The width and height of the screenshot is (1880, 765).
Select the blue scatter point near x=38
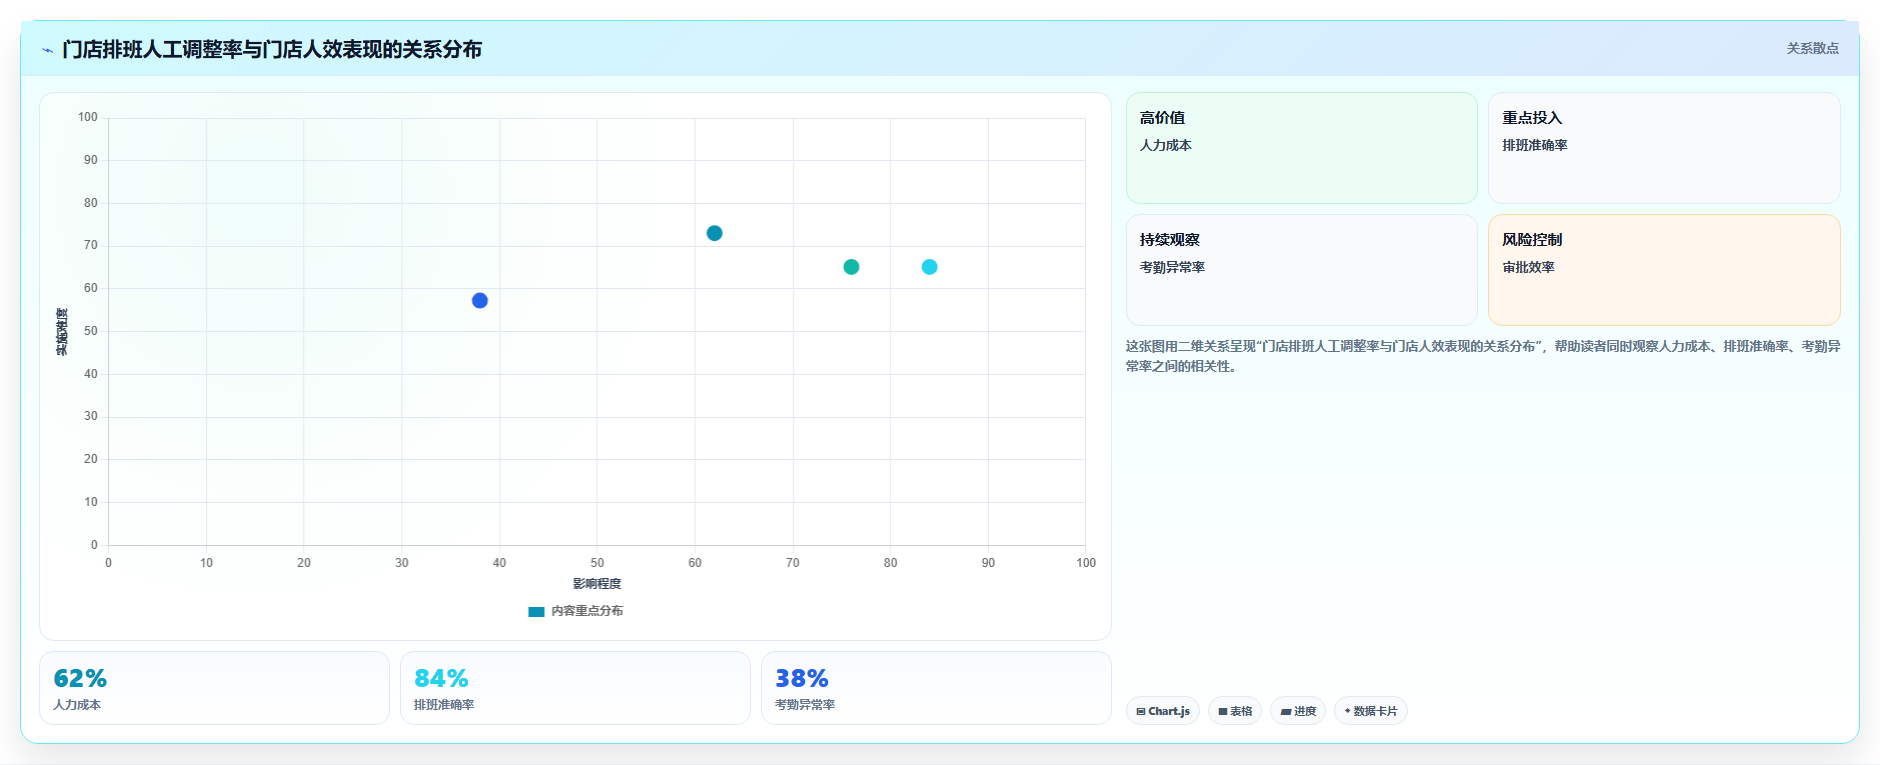point(480,301)
